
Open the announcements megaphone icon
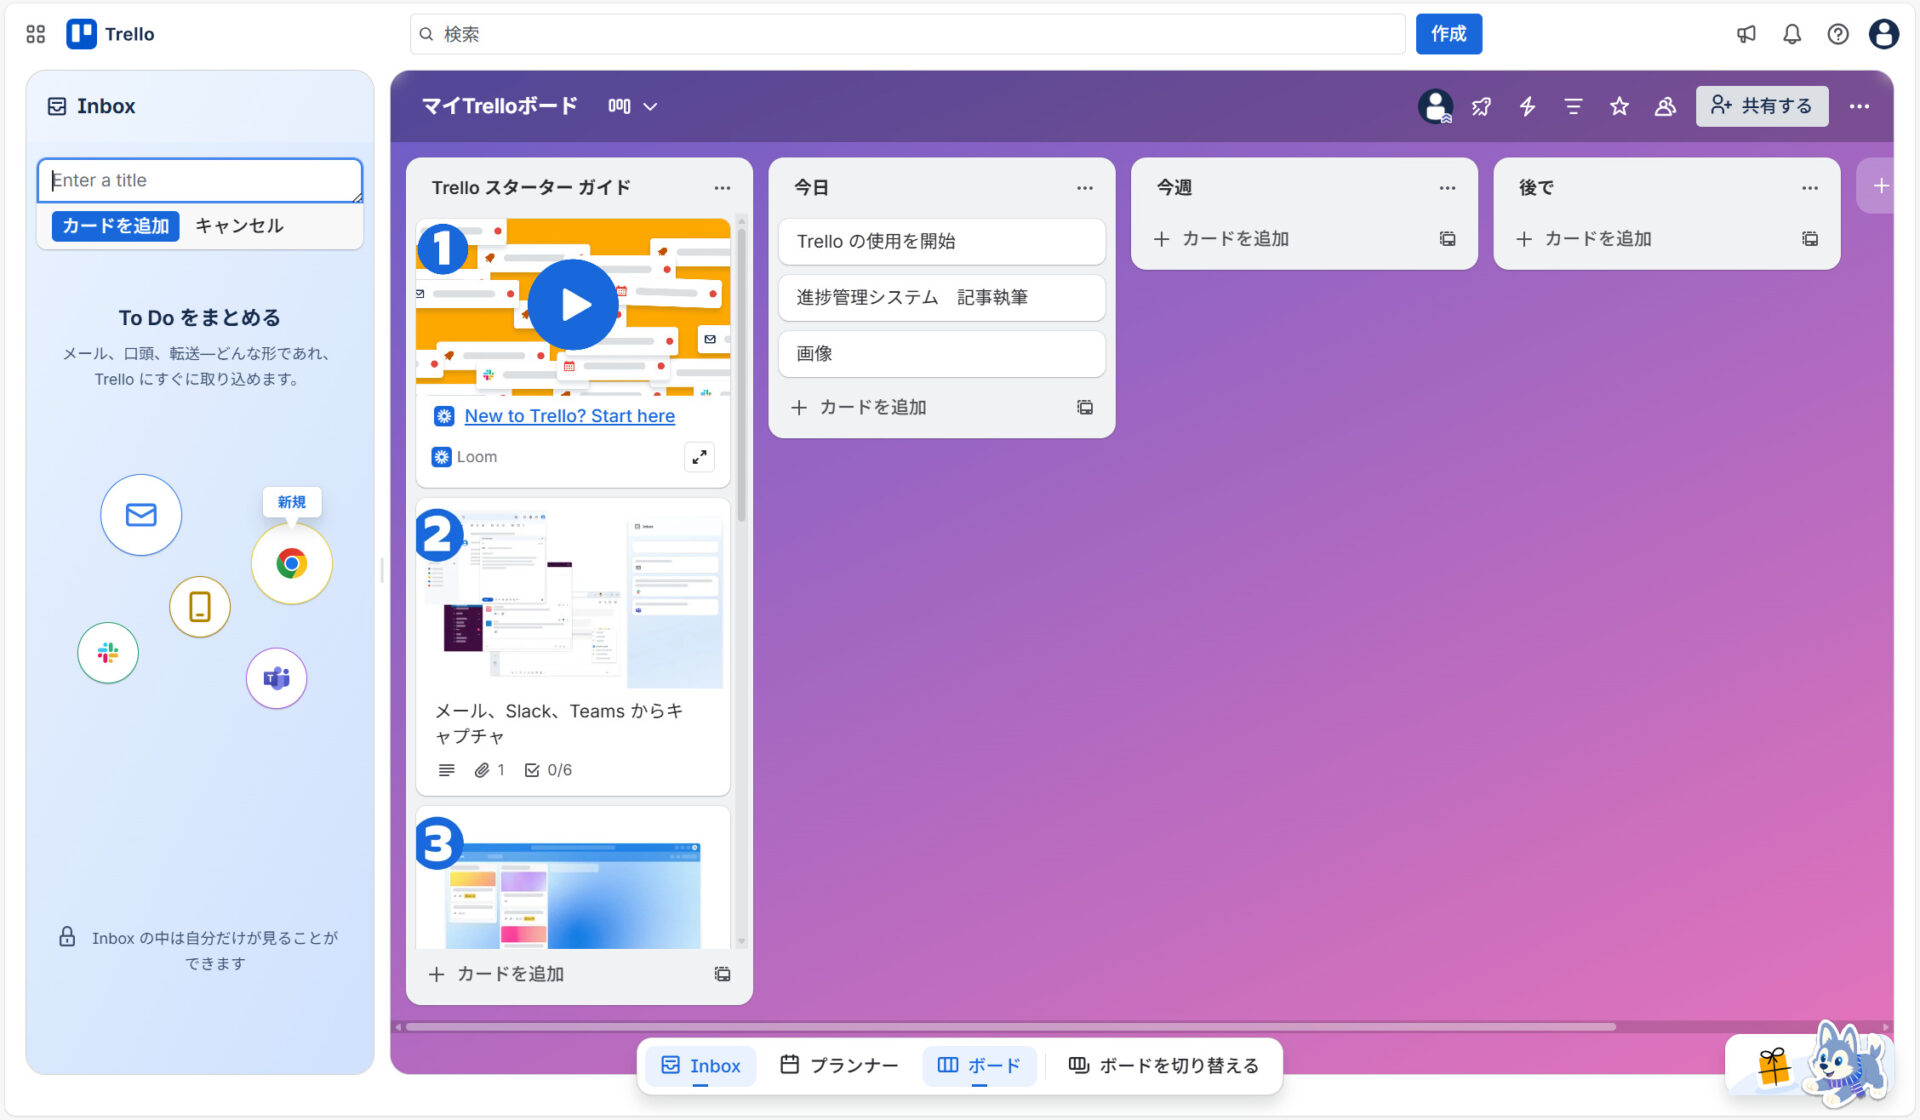click(1745, 33)
